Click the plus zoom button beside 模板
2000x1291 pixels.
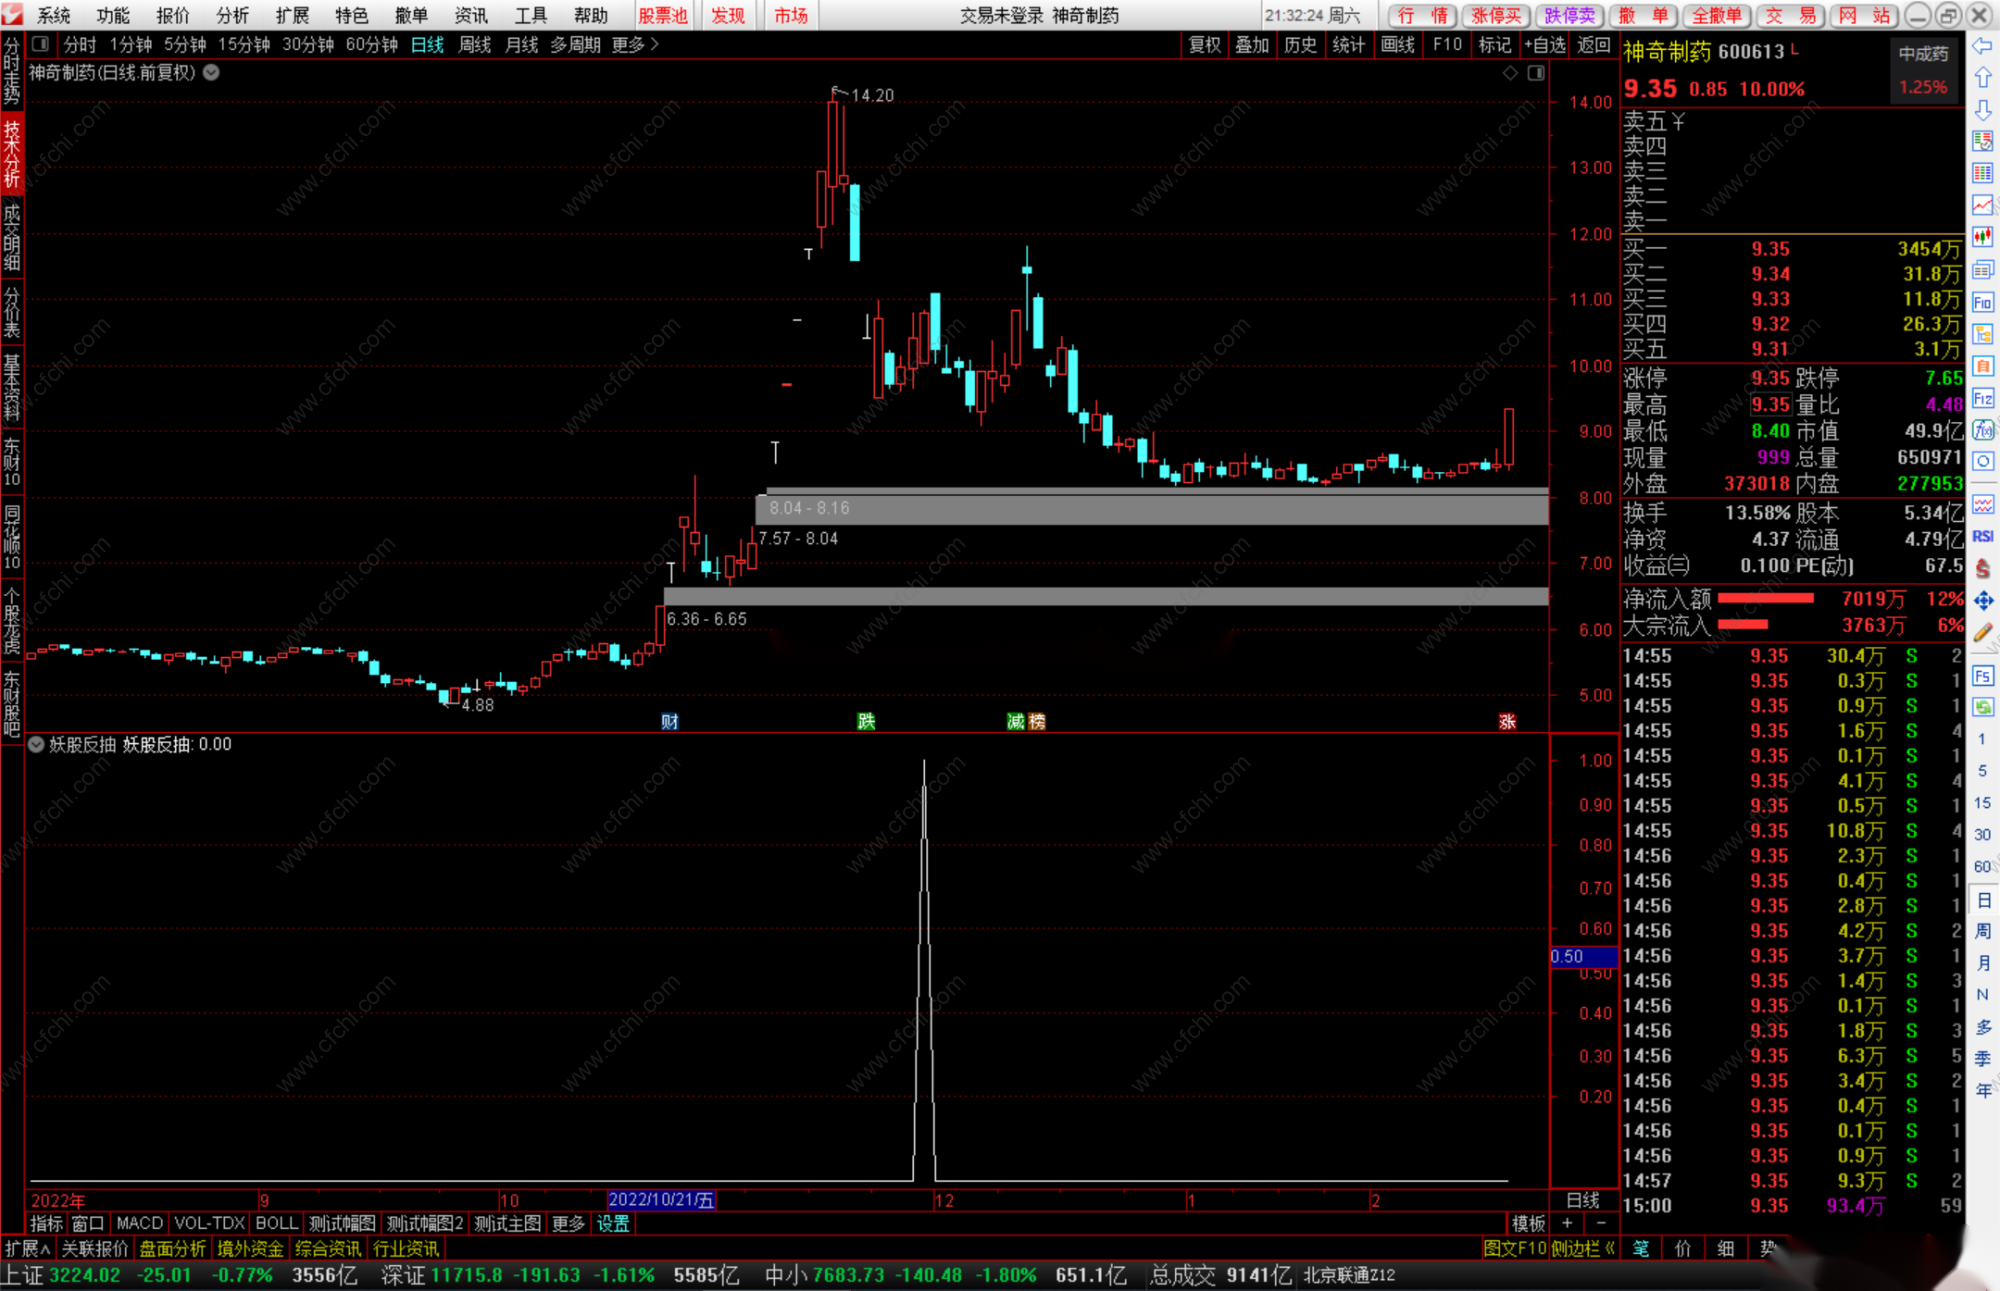pos(1568,1223)
